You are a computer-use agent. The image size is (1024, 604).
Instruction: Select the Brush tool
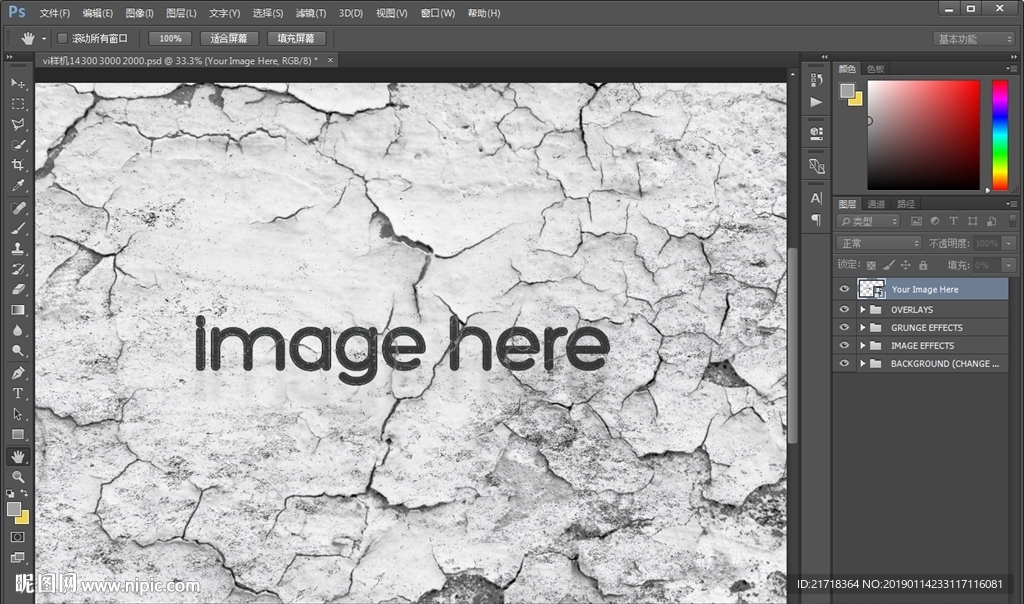pos(18,228)
